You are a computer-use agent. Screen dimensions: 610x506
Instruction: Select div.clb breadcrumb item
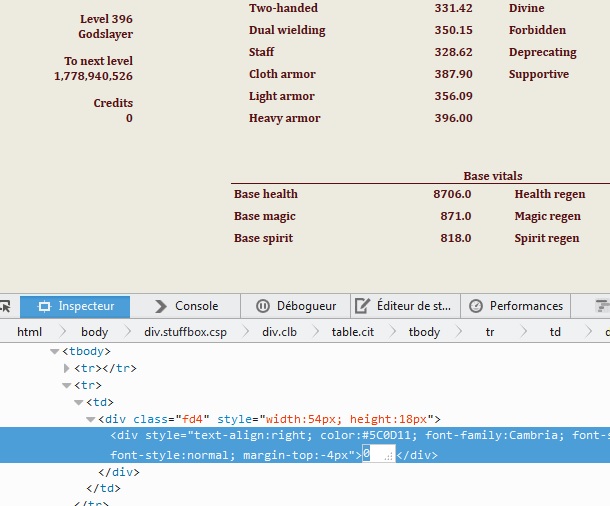[x=279, y=332]
